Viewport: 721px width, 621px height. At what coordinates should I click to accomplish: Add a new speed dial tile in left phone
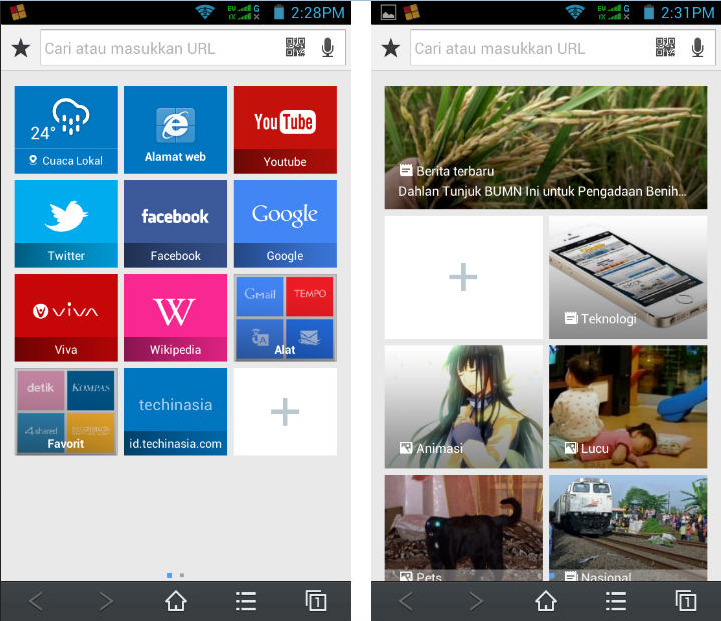point(285,411)
